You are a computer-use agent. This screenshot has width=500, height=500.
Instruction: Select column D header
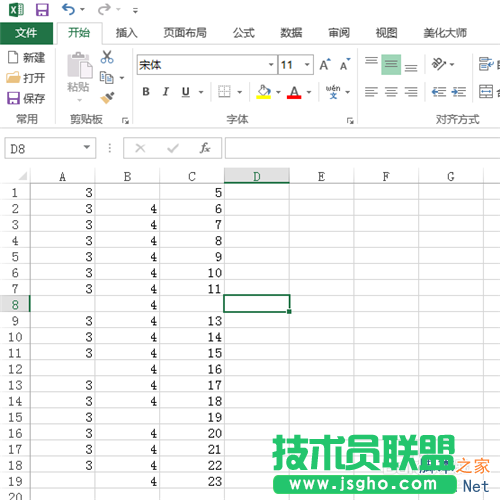click(257, 176)
